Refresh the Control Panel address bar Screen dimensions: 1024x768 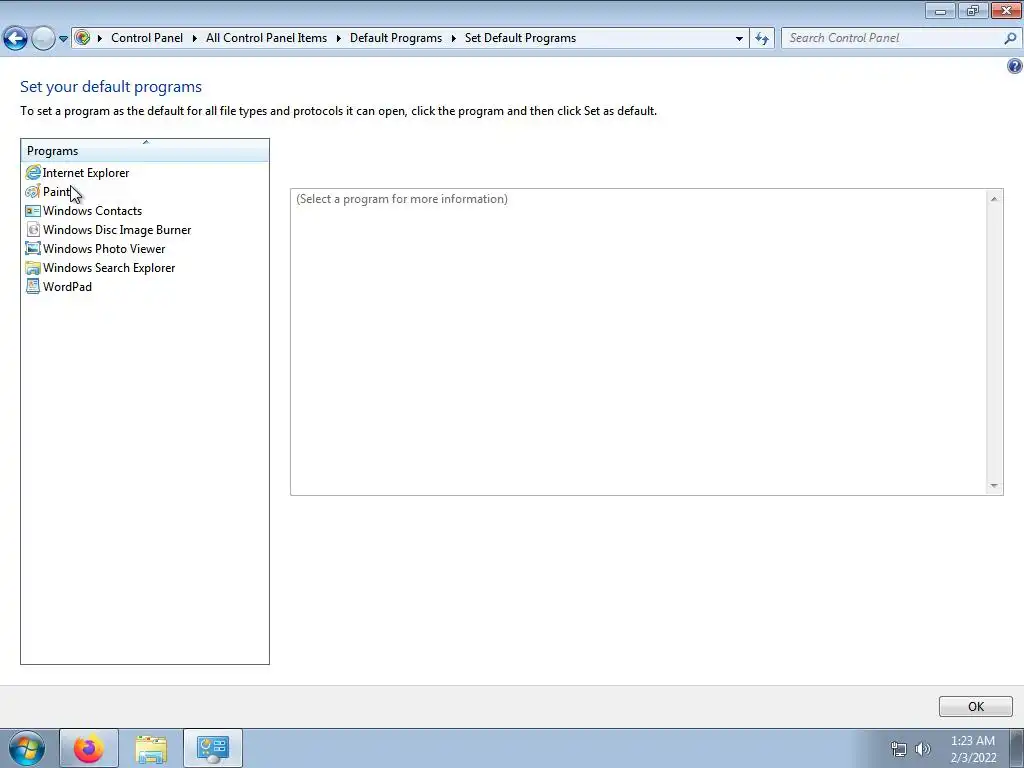point(761,38)
